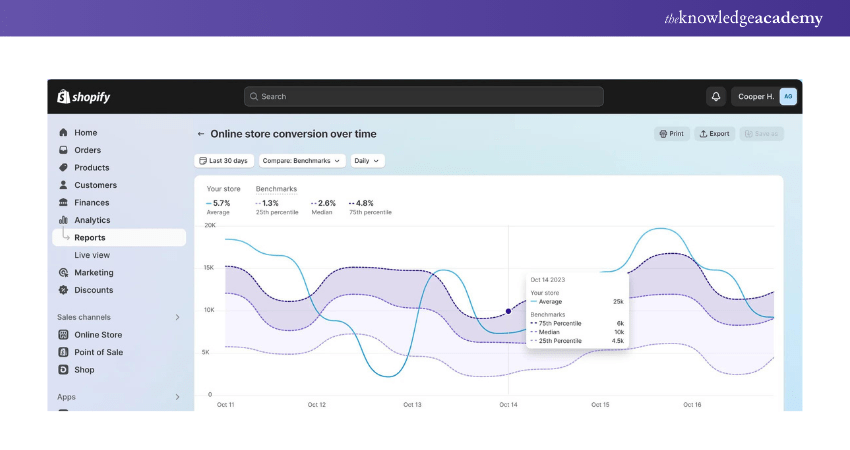Screen dimensions: 850x450
Task: Select Reports in the sidebar
Action: click(x=89, y=238)
